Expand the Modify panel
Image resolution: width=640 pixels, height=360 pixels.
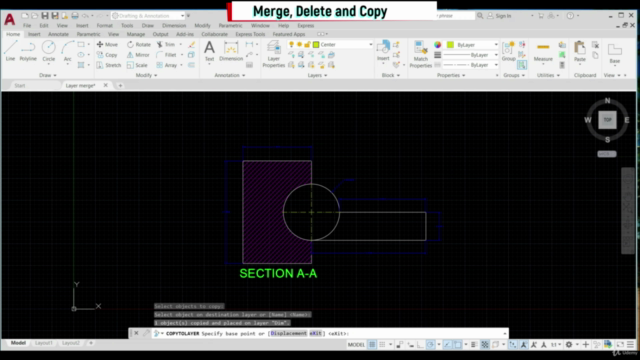tap(146, 75)
